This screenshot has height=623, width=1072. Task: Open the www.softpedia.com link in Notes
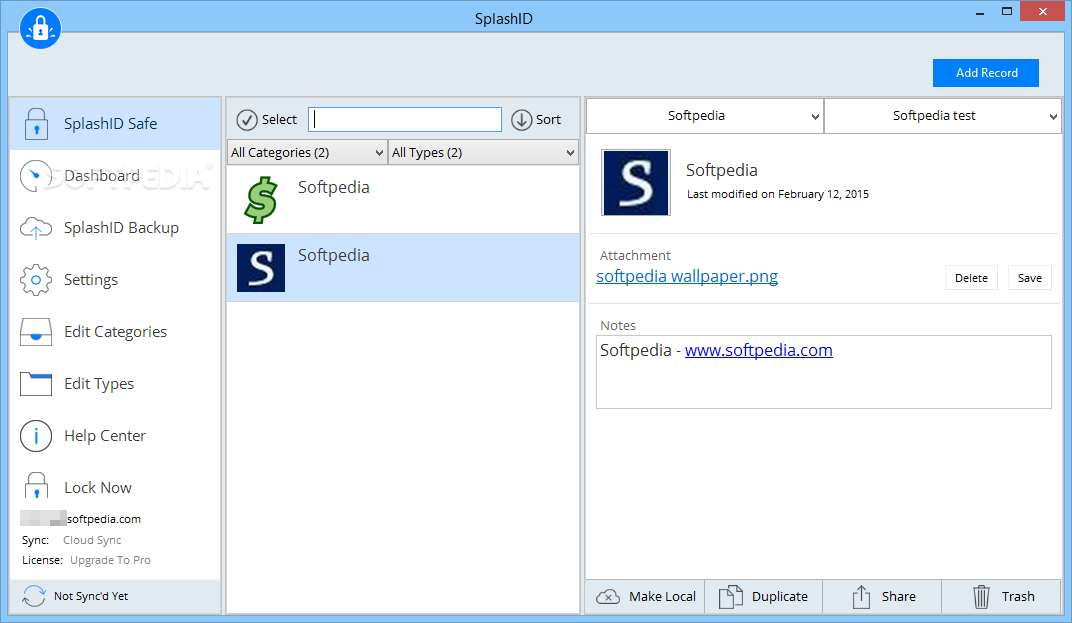[759, 350]
